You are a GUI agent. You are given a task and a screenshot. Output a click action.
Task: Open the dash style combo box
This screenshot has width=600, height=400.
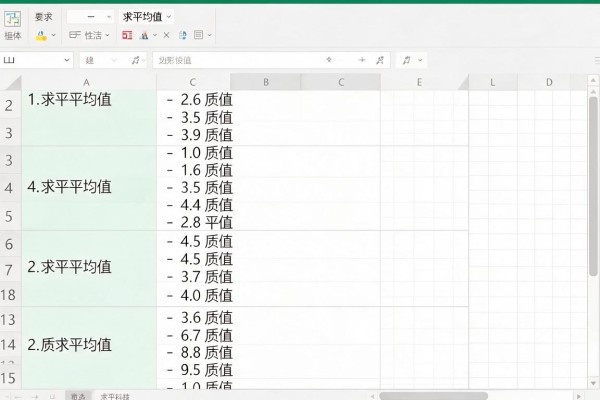point(90,17)
